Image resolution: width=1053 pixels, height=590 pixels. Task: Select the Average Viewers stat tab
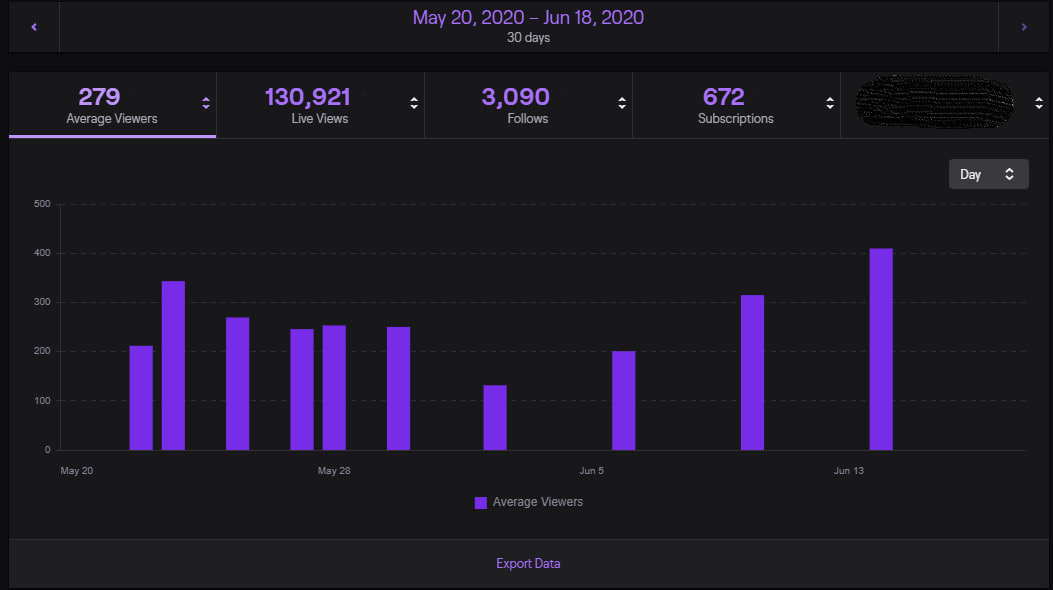pos(112,105)
